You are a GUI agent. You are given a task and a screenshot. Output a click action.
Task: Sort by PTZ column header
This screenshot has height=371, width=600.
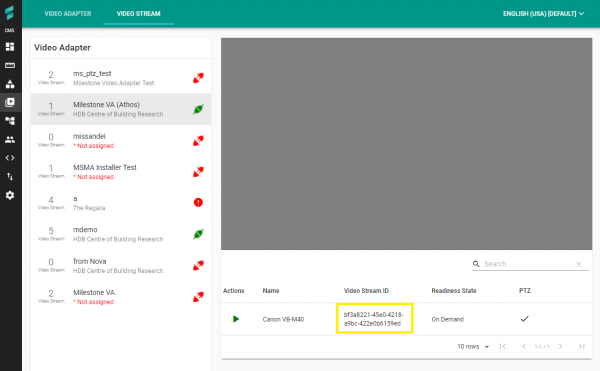click(x=525, y=291)
